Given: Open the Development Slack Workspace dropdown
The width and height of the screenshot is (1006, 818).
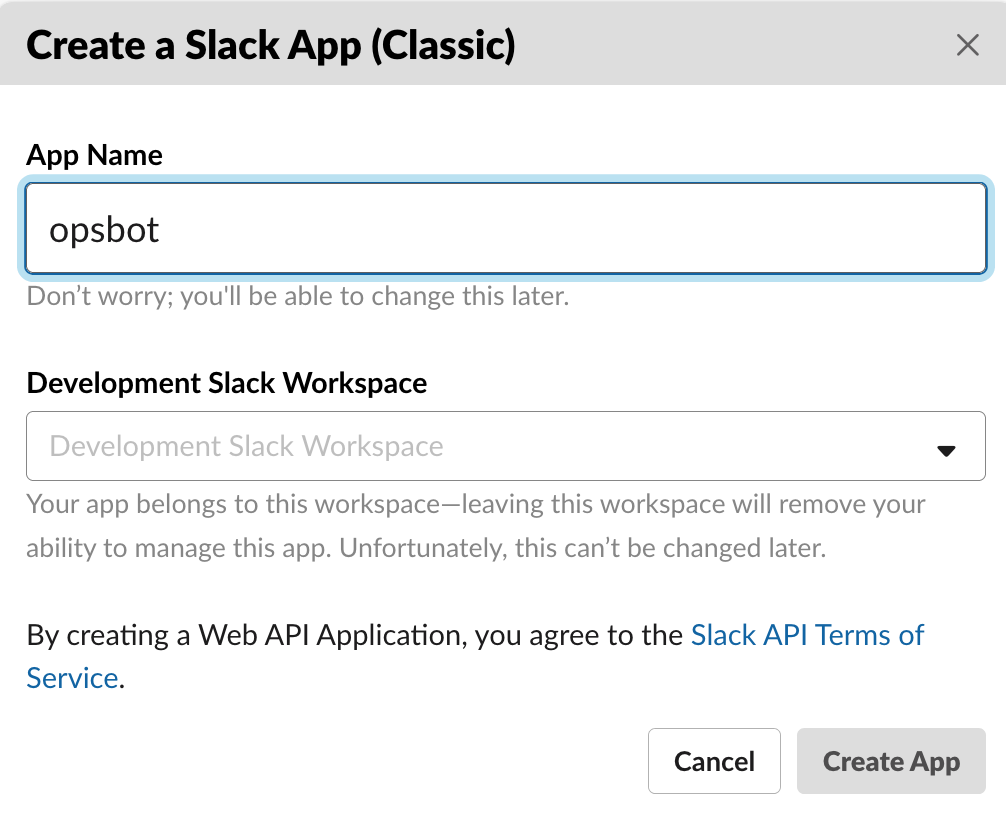Looking at the screenshot, I should (x=505, y=446).
